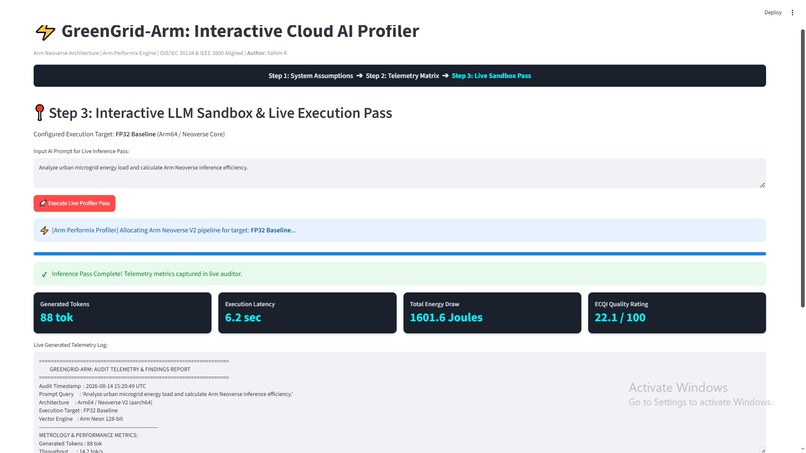Viewport: 806px width, 453px height.
Task: Select Step 2: Telemetry Matrix in breadcrumb
Action: pos(402,76)
